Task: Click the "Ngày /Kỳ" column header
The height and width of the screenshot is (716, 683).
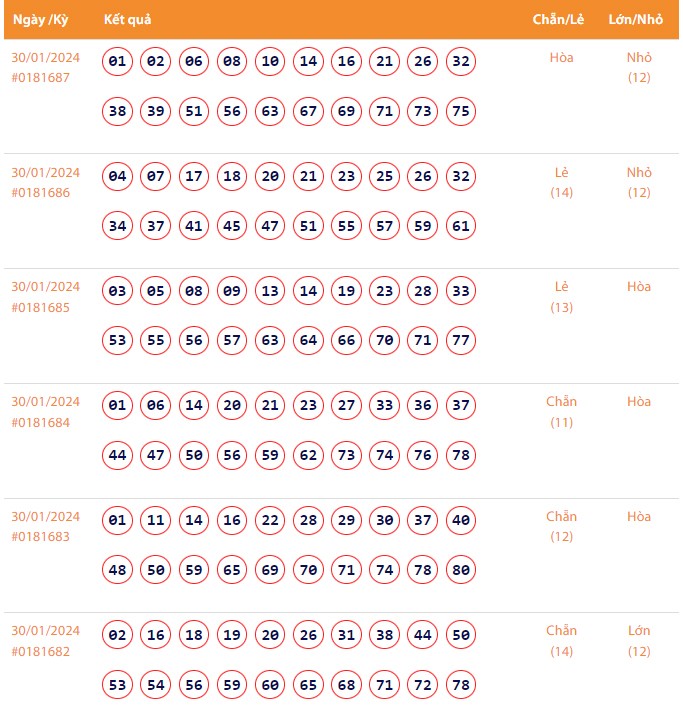Action: click(x=40, y=20)
